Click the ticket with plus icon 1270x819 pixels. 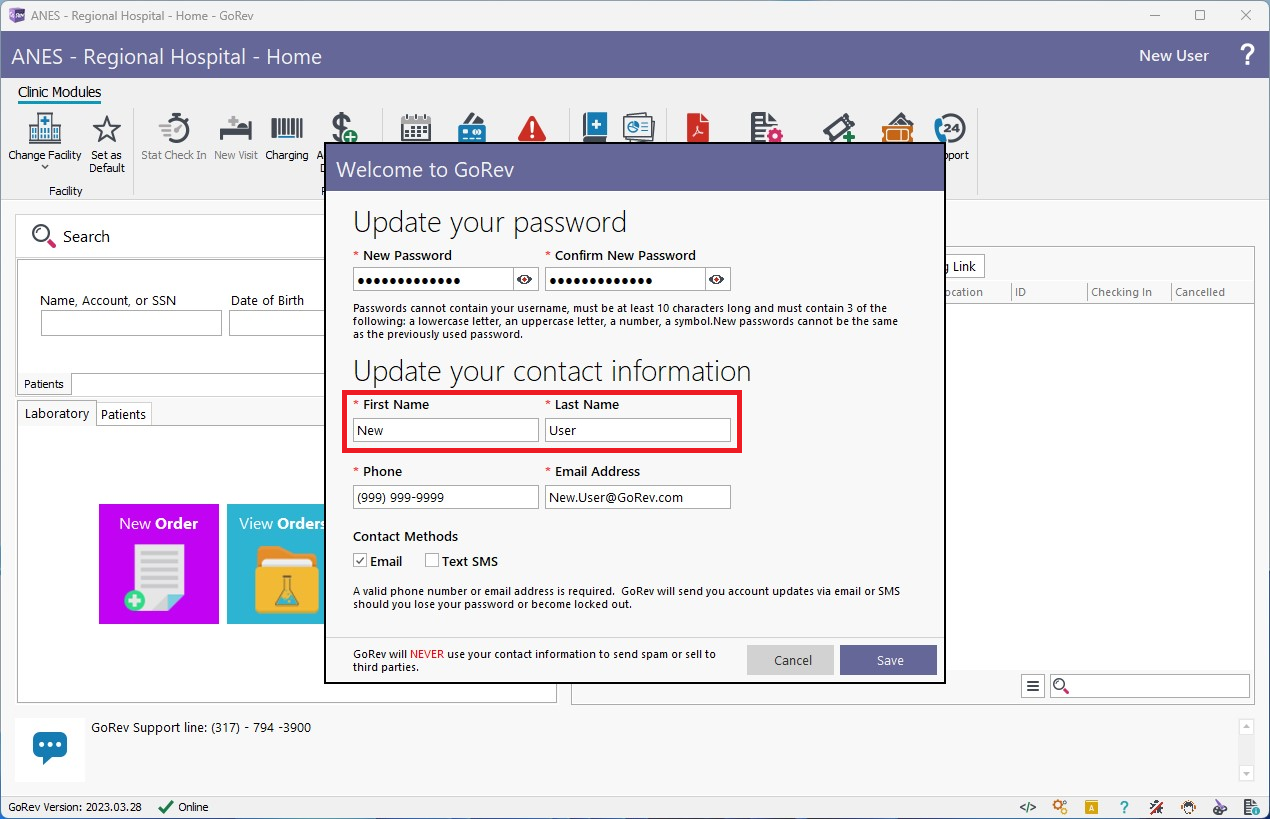(x=838, y=128)
